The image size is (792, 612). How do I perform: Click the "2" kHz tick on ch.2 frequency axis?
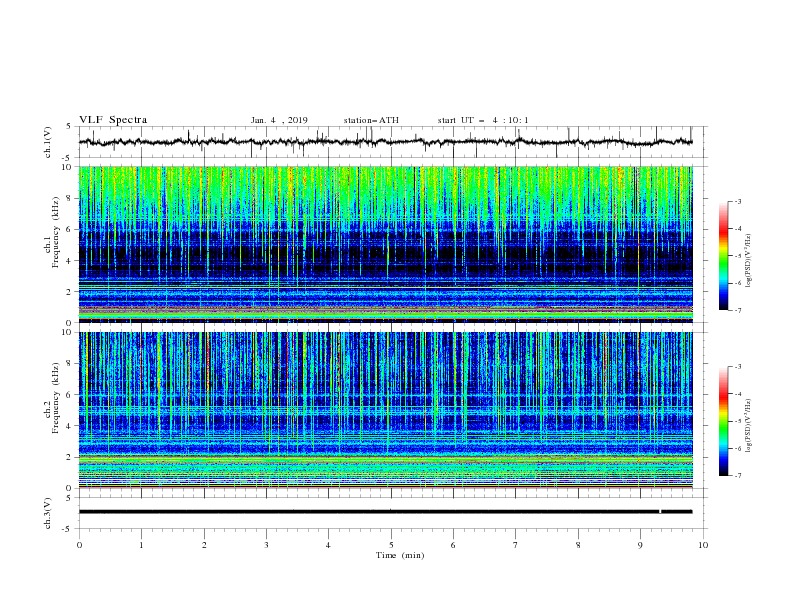point(69,457)
